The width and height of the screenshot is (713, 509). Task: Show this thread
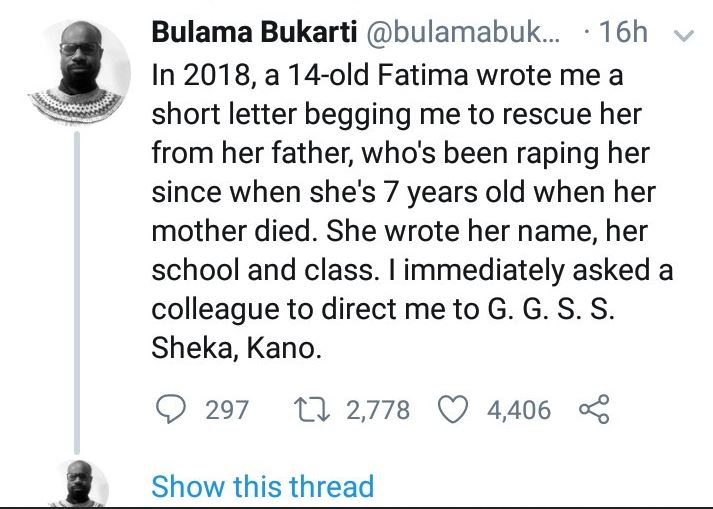(262, 487)
